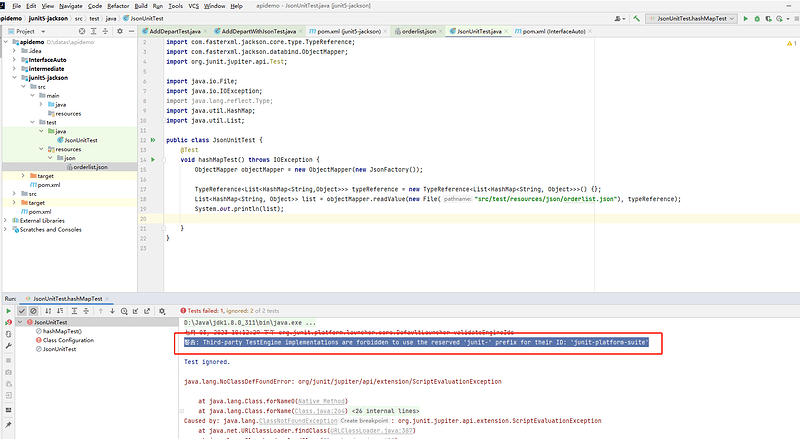
Task: Import test results in the Run toolbar
Action: pos(136,311)
